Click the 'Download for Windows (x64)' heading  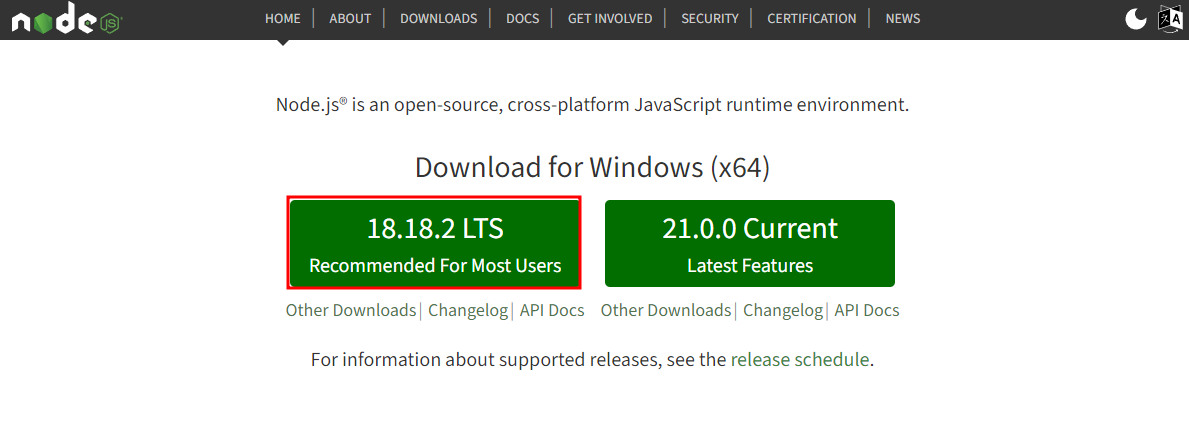[592, 168]
